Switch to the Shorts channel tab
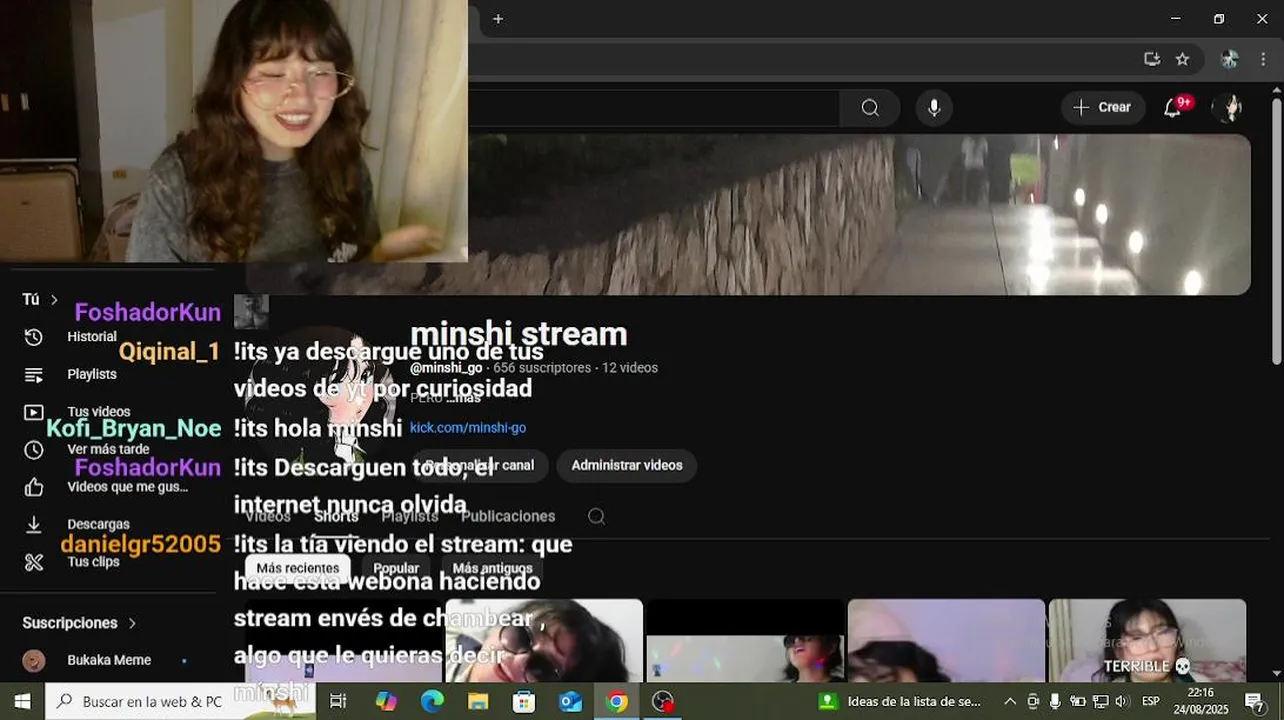 tap(336, 516)
